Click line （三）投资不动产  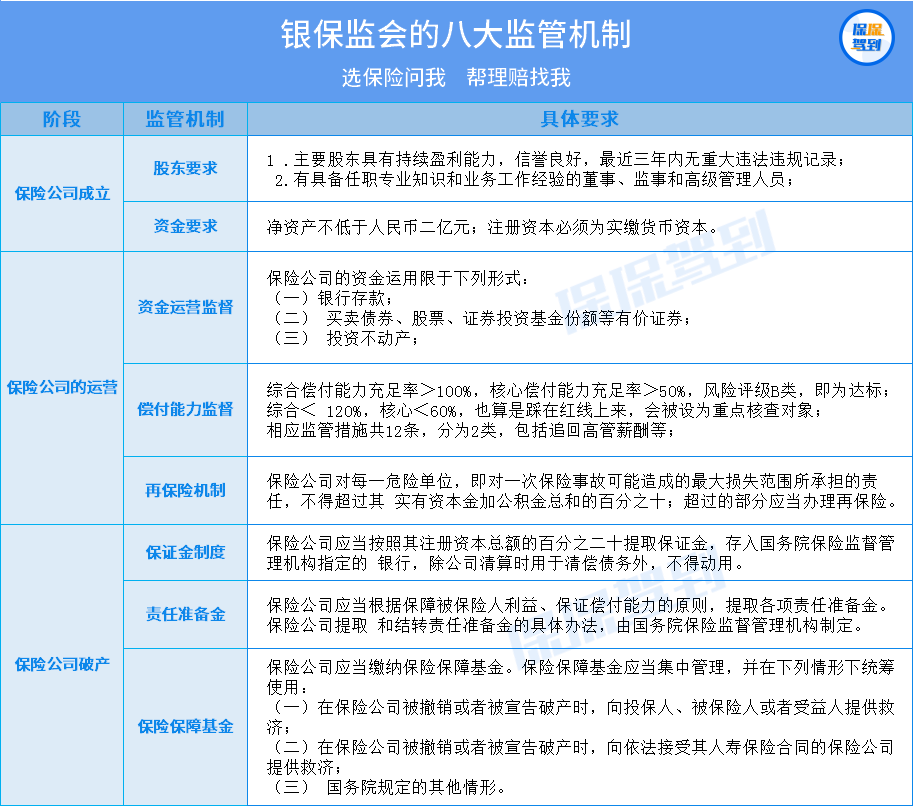click(x=345, y=338)
